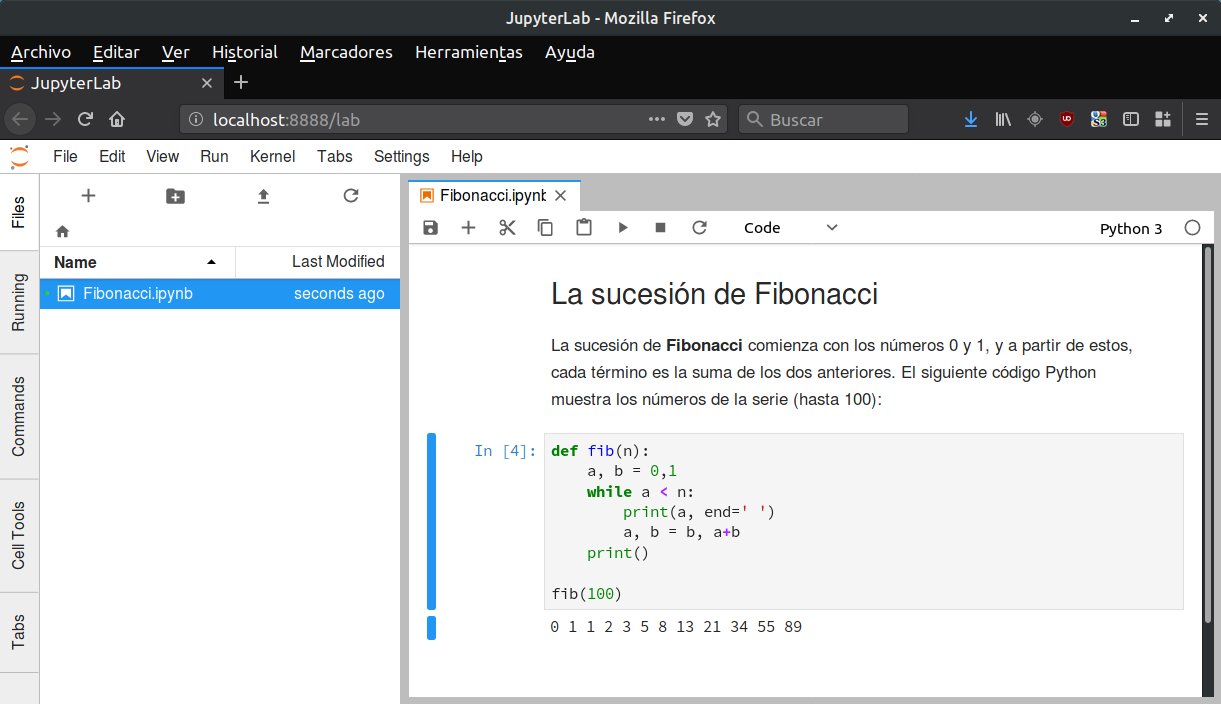Click Python 3 to switch kernels
Image resolution: width=1221 pixels, height=704 pixels.
tap(1131, 228)
